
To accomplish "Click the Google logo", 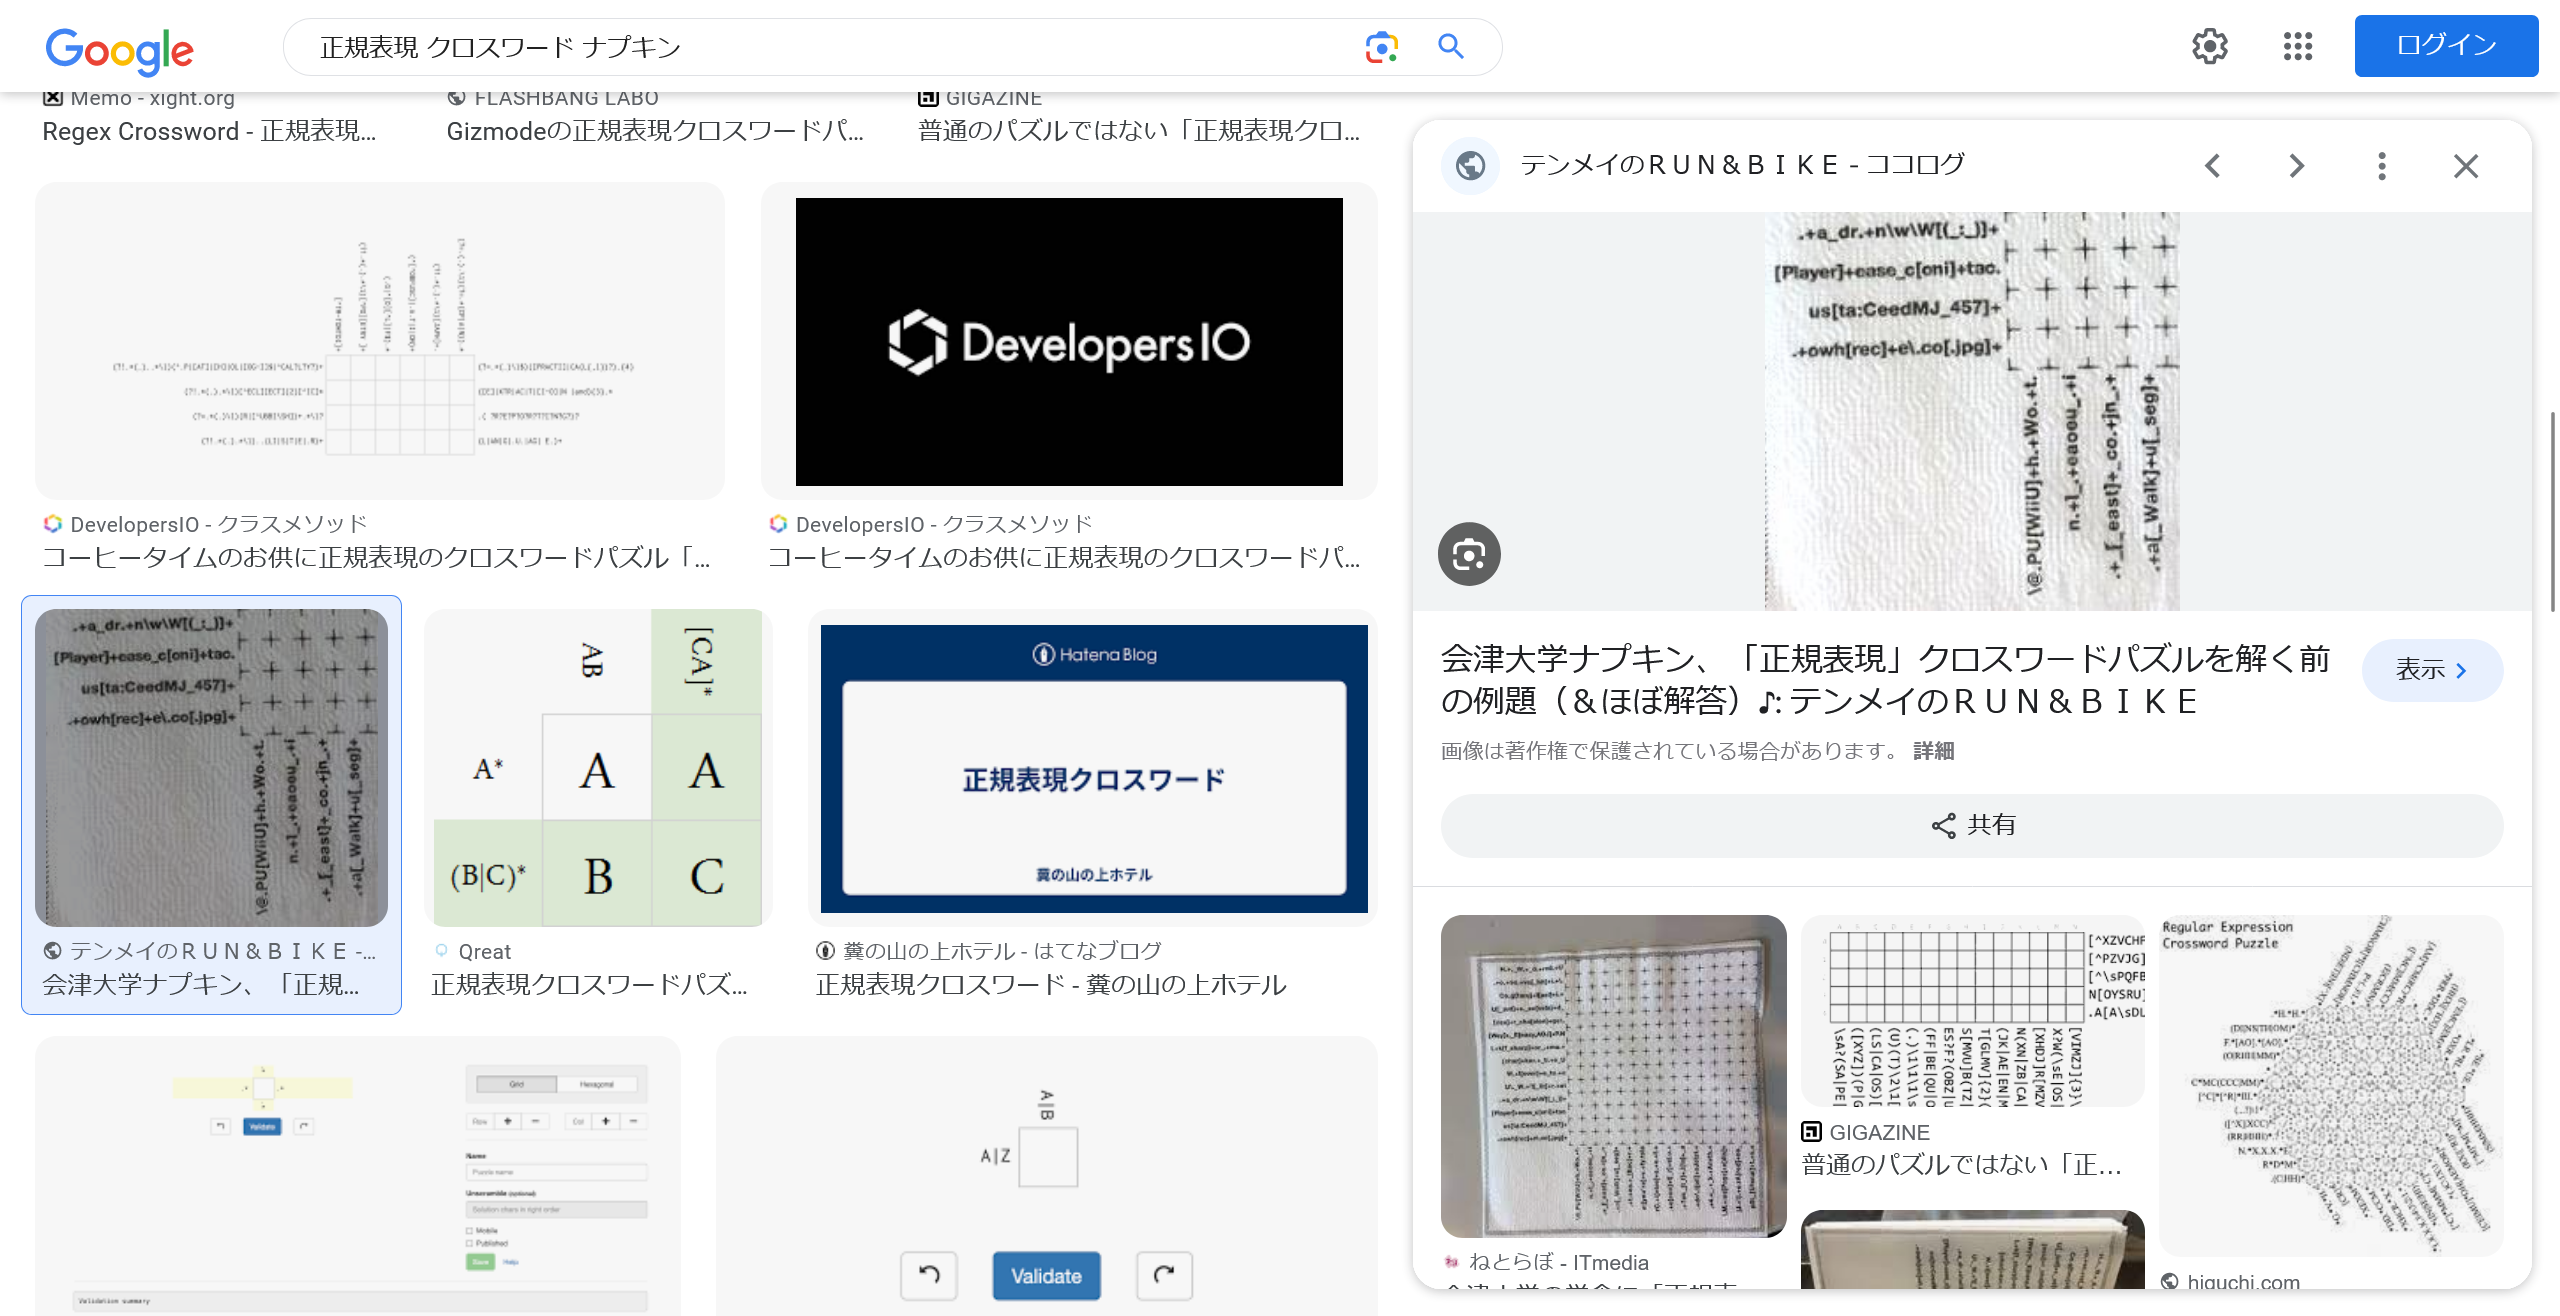I will [120, 50].
